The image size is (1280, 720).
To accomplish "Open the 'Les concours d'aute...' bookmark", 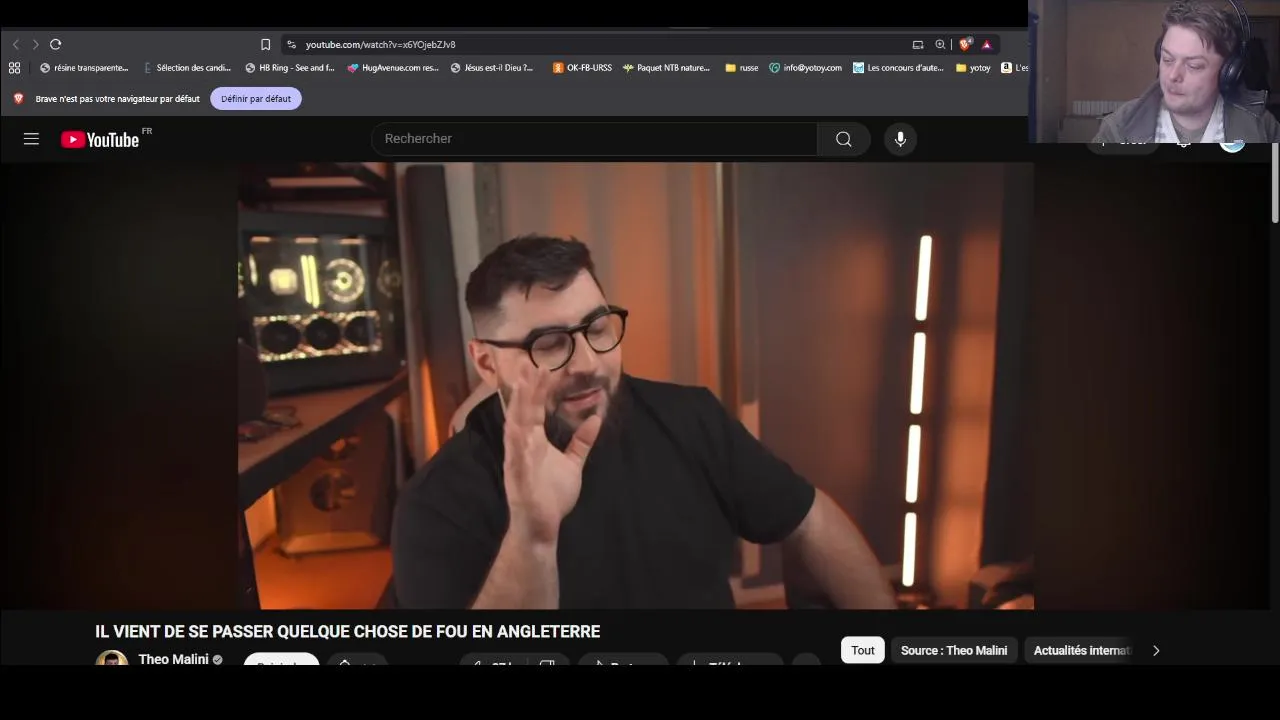I will click(x=898, y=68).
